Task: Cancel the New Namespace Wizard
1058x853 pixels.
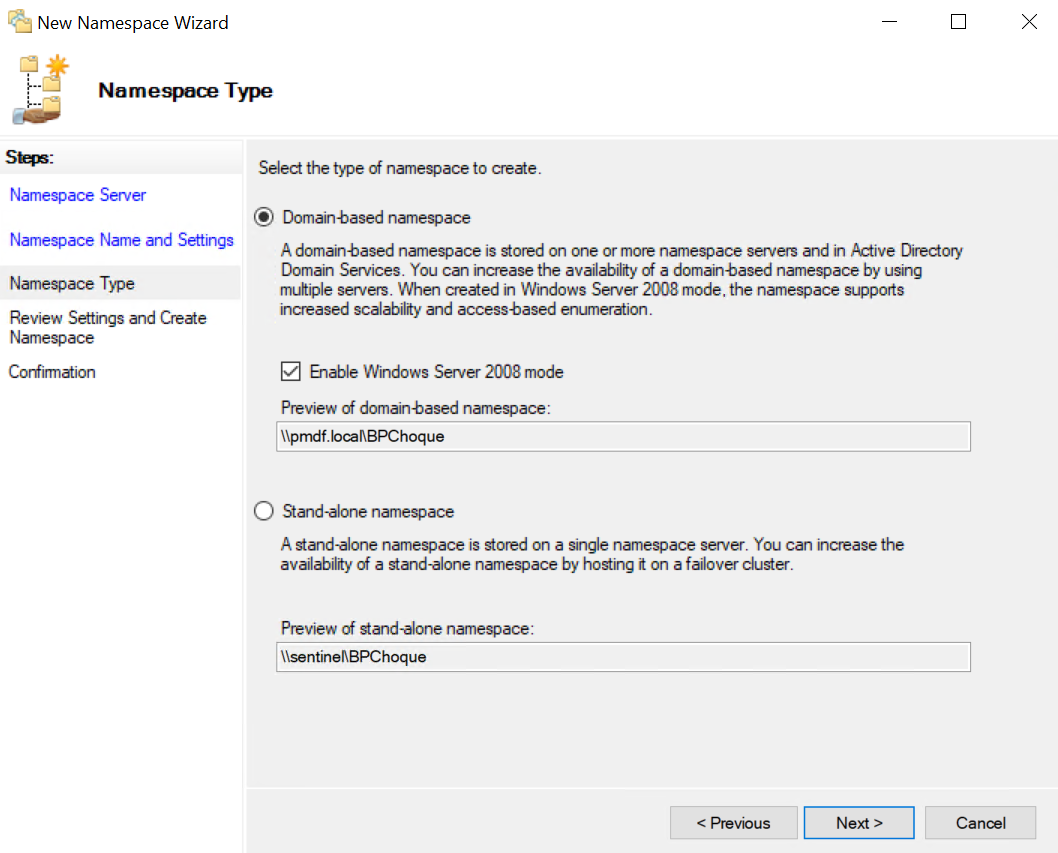Action: tap(980, 823)
